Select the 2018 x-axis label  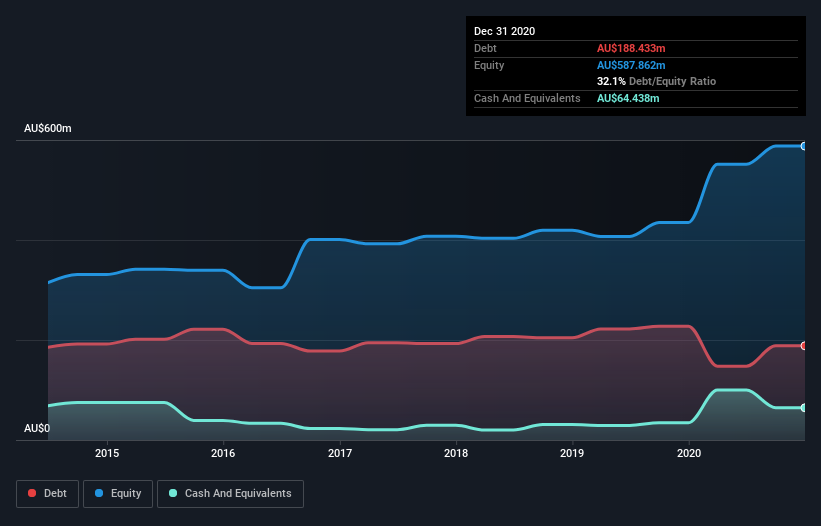pyautogui.click(x=456, y=453)
